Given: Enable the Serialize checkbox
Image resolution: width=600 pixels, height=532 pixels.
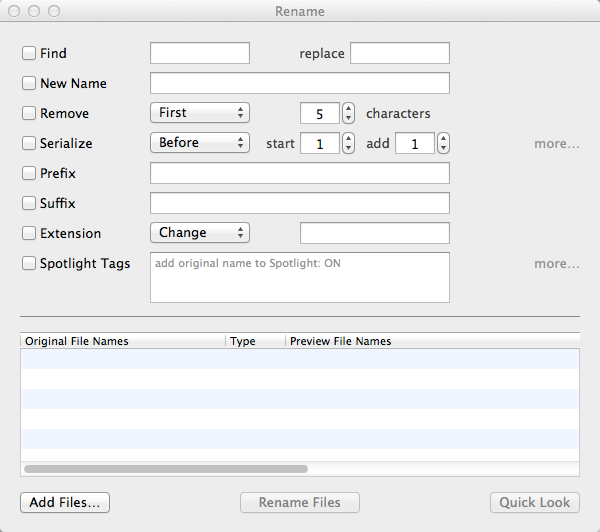Looking at the screenshot, I should click(29, 143).
